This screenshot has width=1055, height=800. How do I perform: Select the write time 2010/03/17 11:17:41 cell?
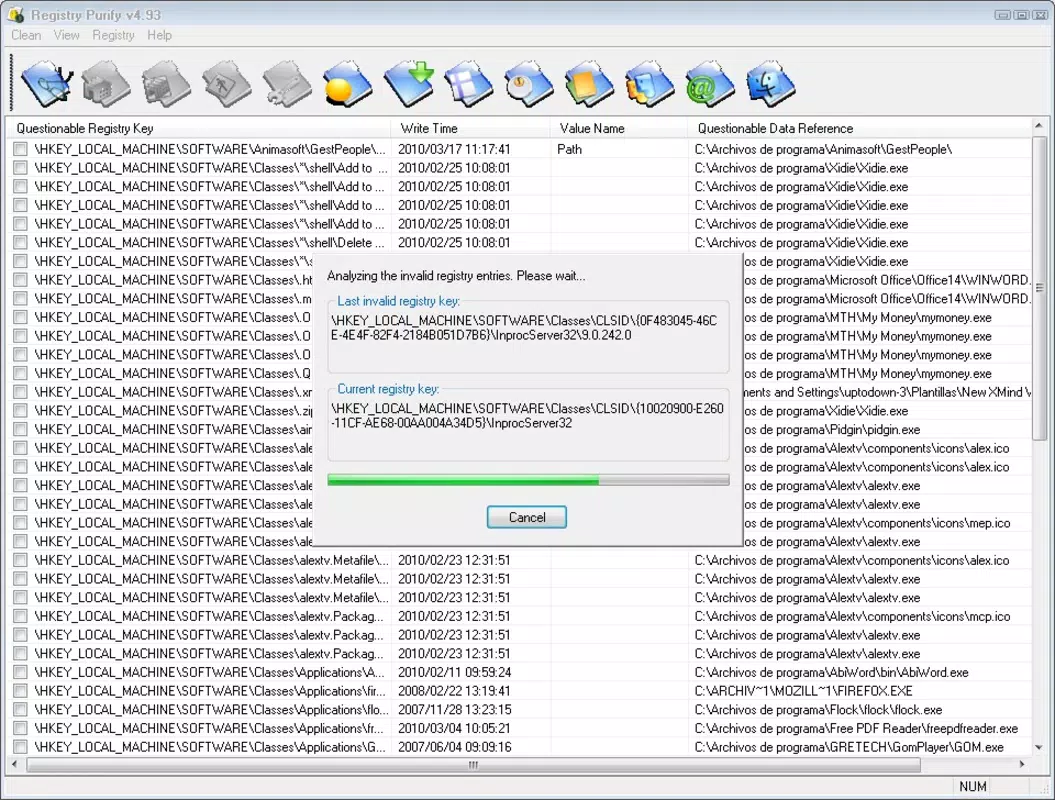click(454, 149)
